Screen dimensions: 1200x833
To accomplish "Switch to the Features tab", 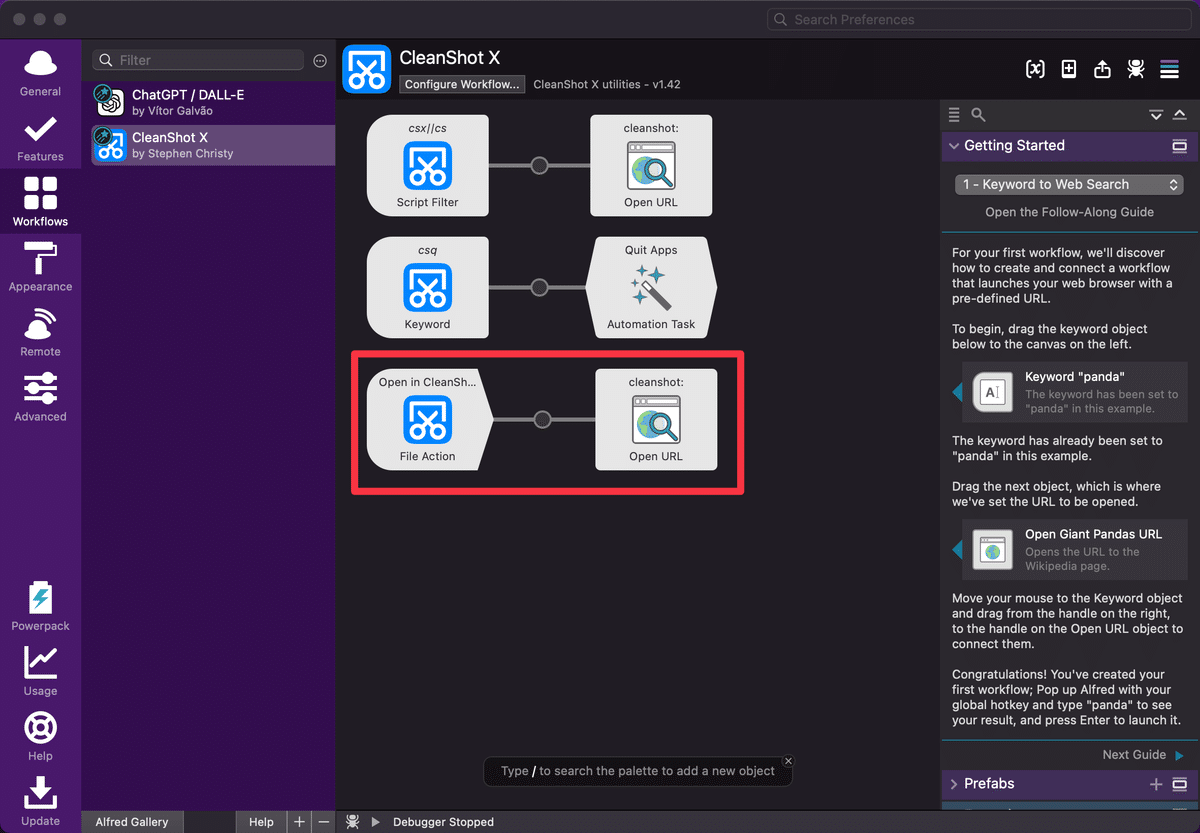I will click(40, 138).
